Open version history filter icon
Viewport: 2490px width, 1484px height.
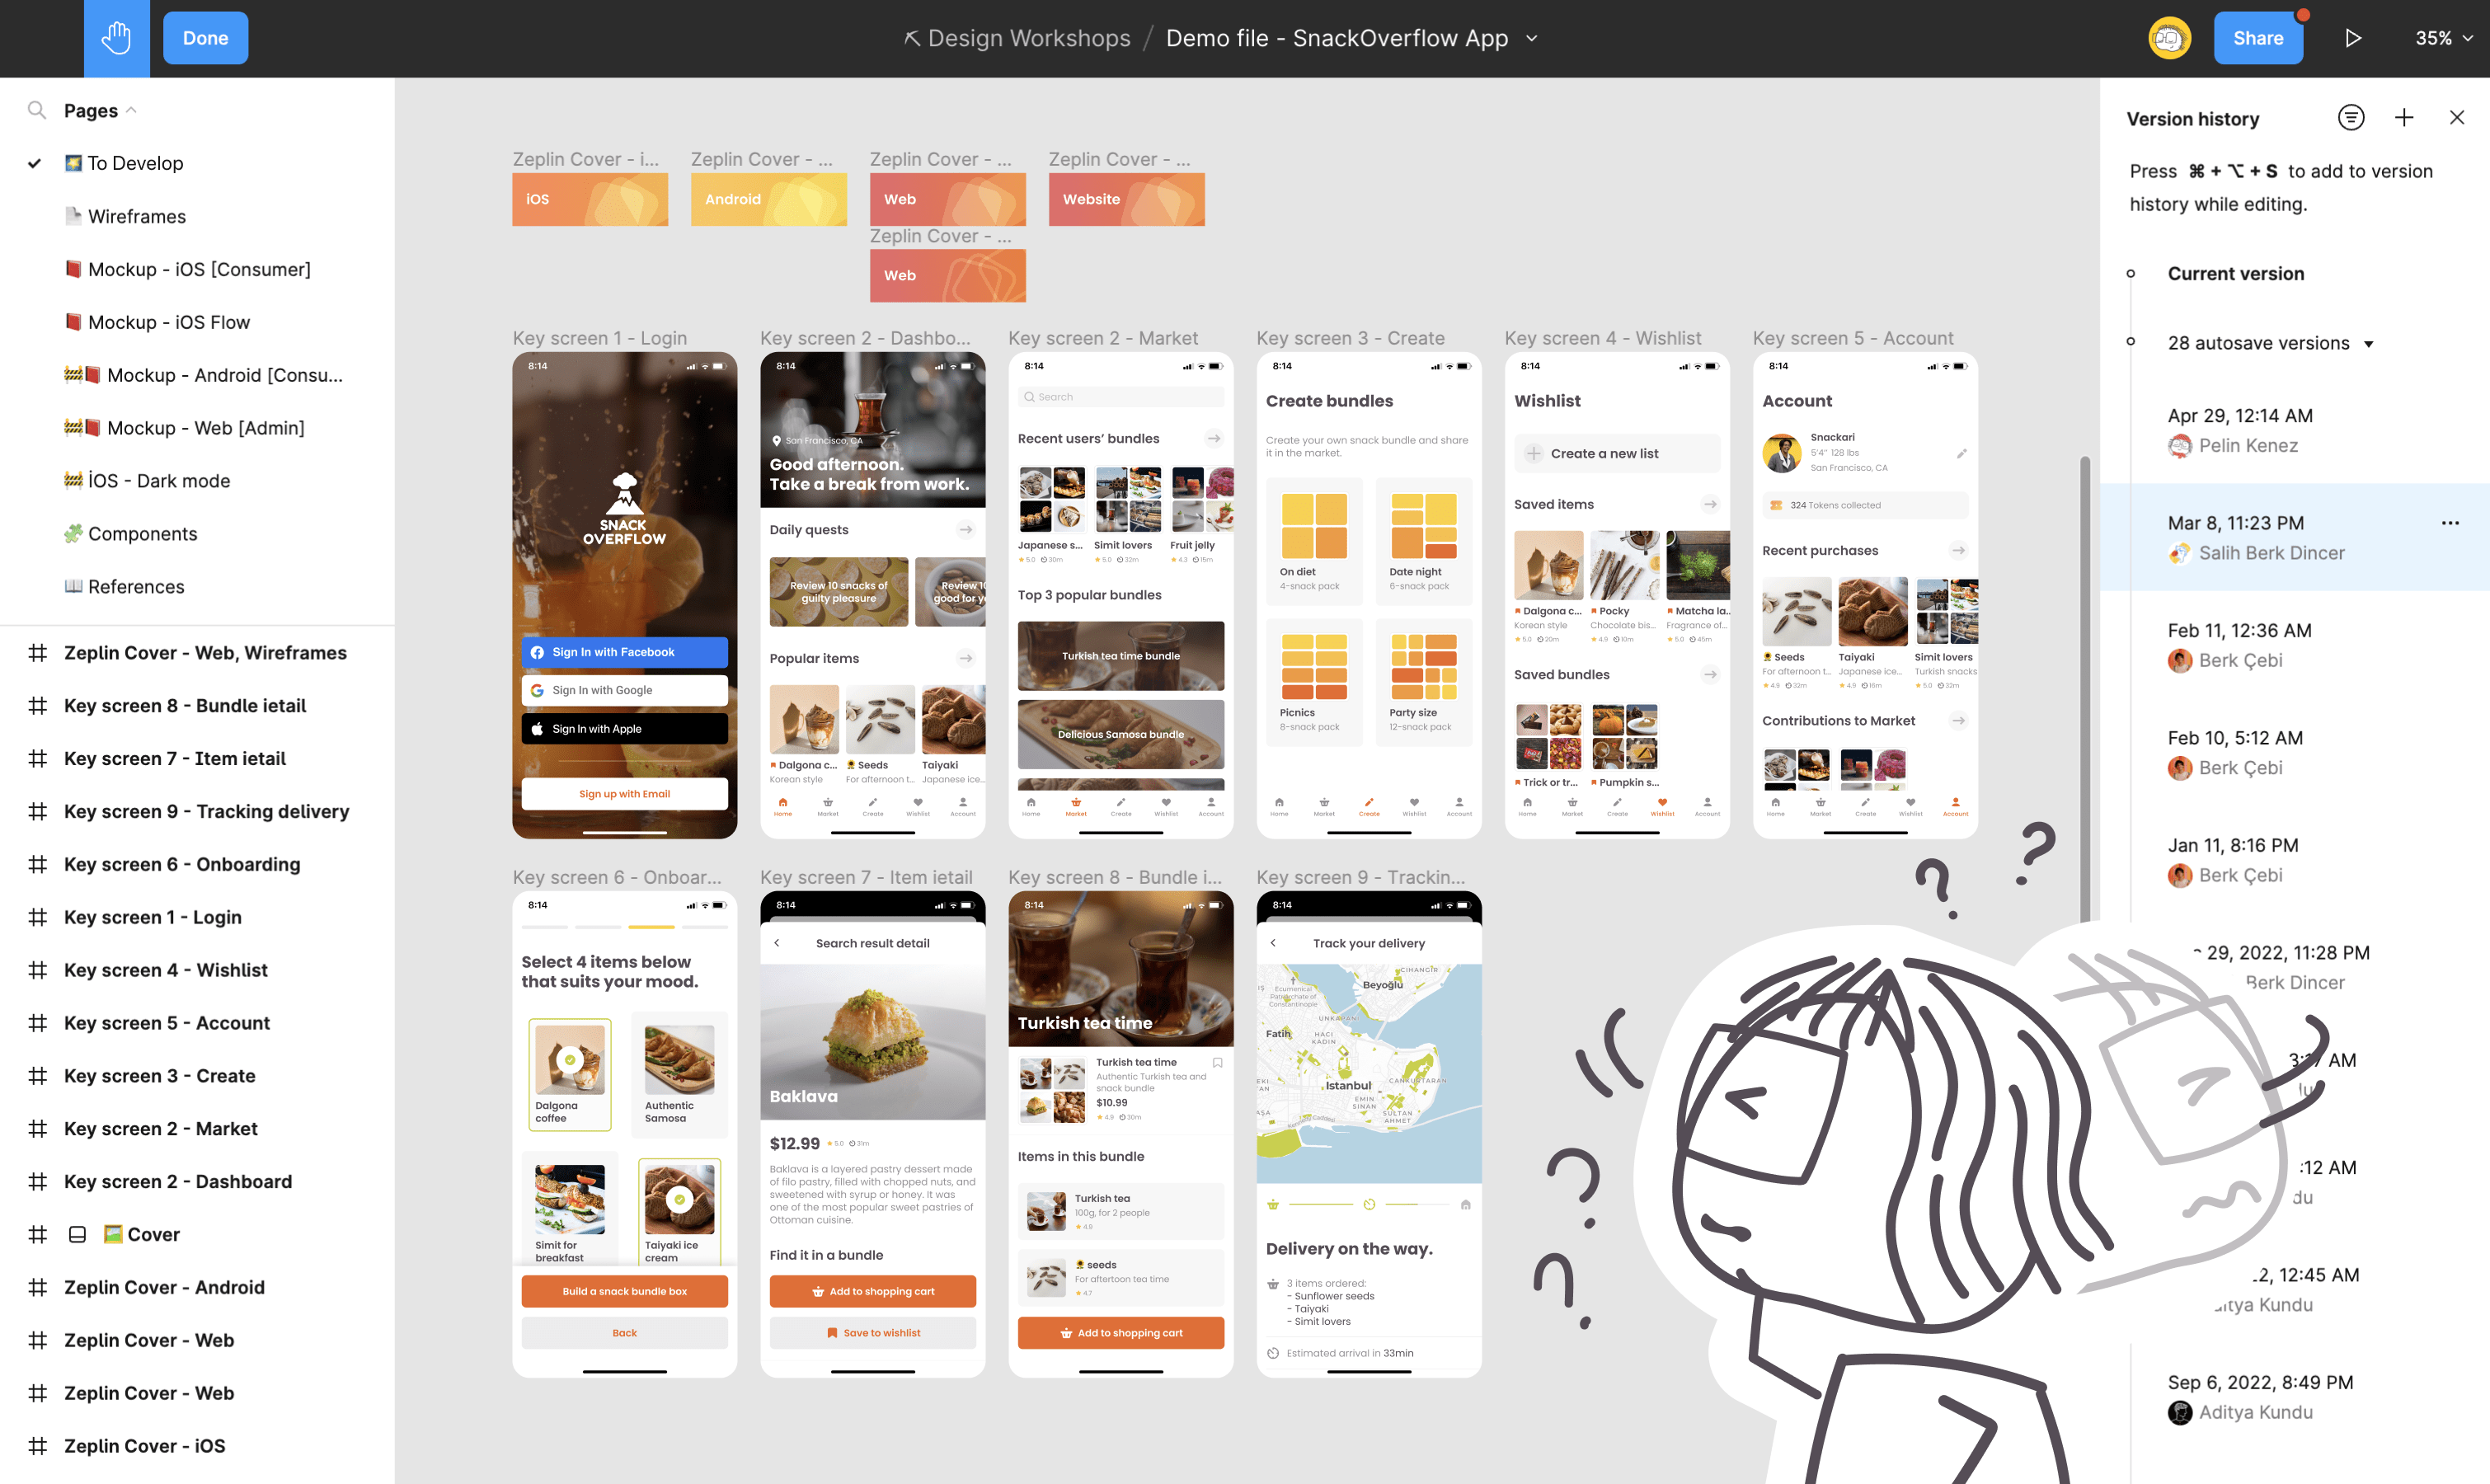pyautogui.click(x=2351, y=118)
